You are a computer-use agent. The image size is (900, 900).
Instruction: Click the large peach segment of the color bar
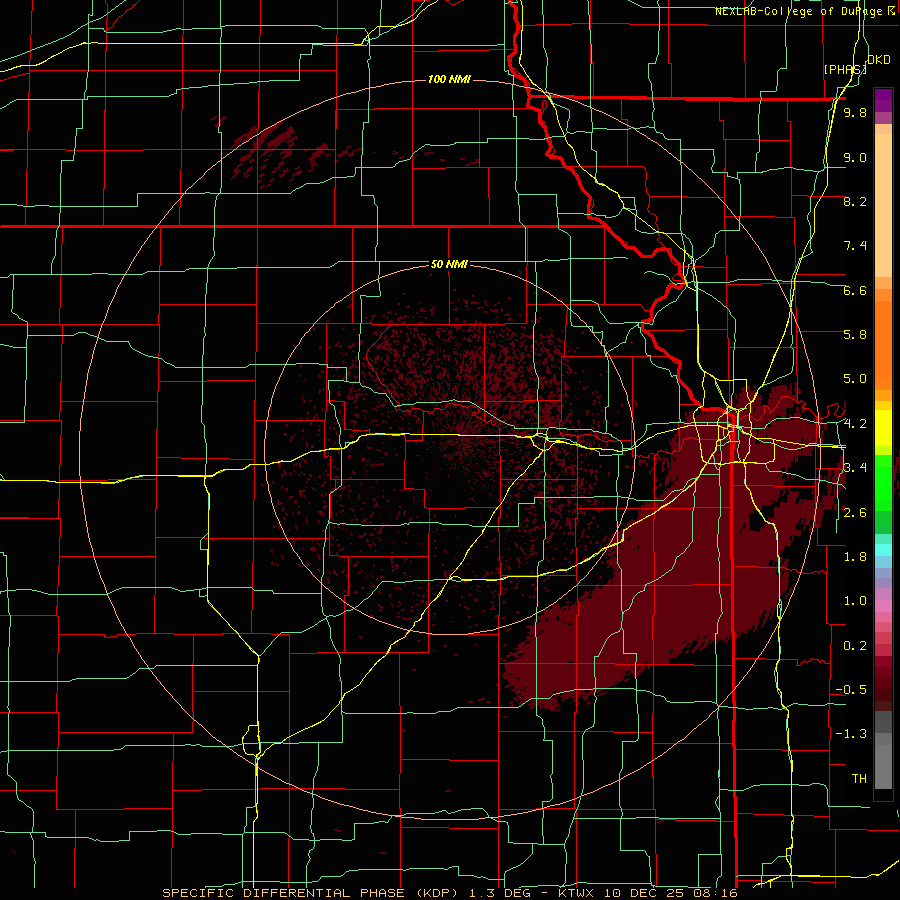coord(883,205)
